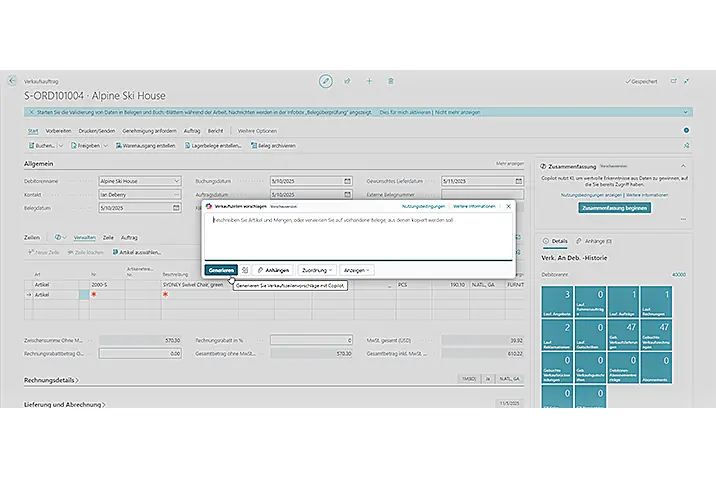
Task: Open the Vorbereiten tab
Action: click(58, 131)
